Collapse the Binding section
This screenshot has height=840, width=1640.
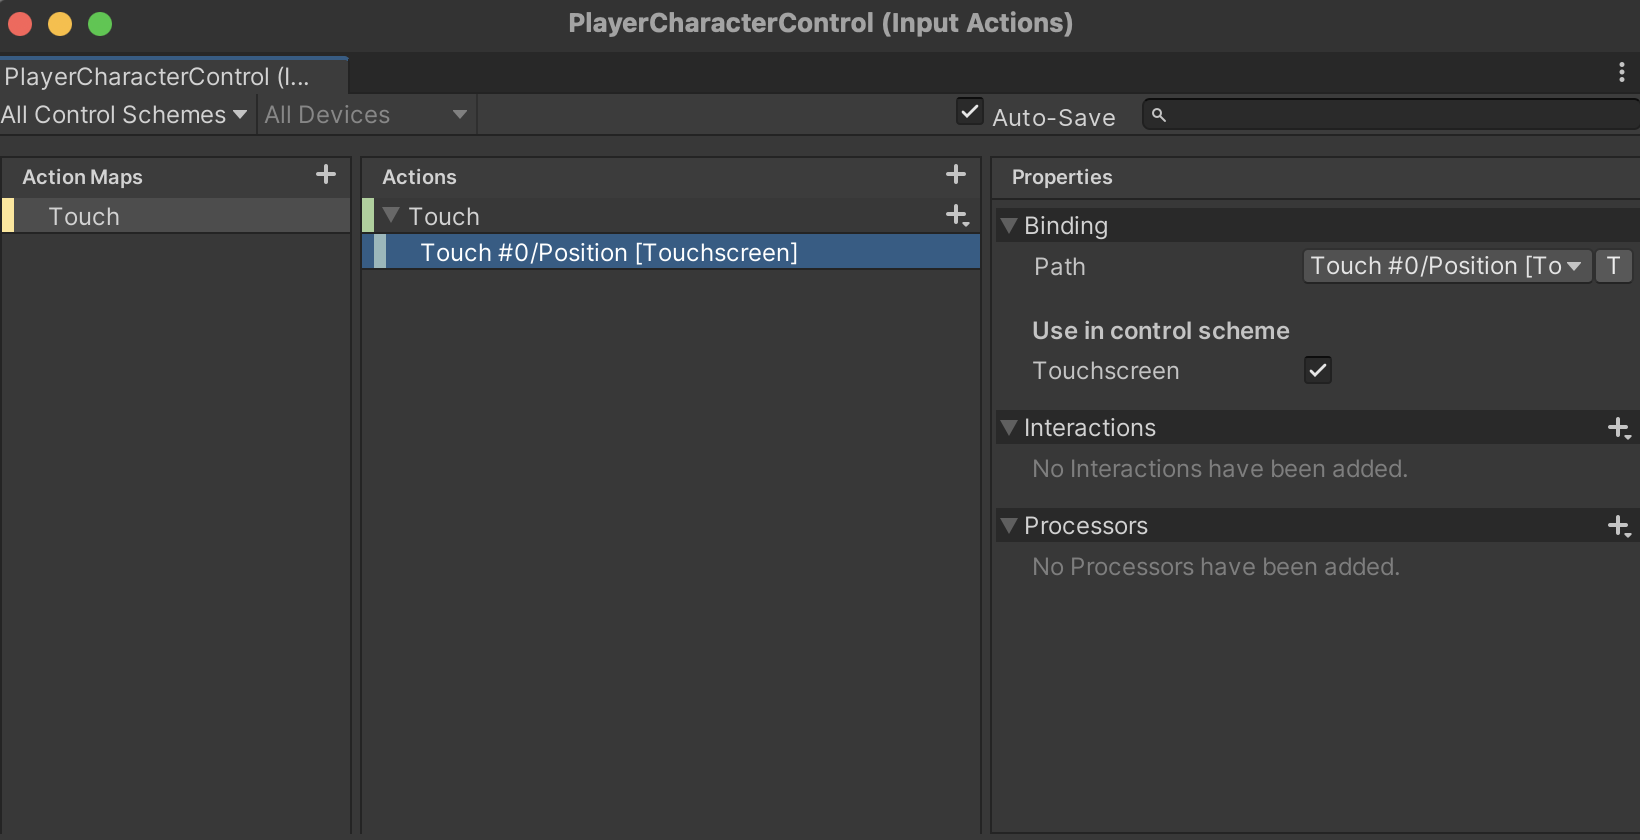click(x=1009, y=226)
